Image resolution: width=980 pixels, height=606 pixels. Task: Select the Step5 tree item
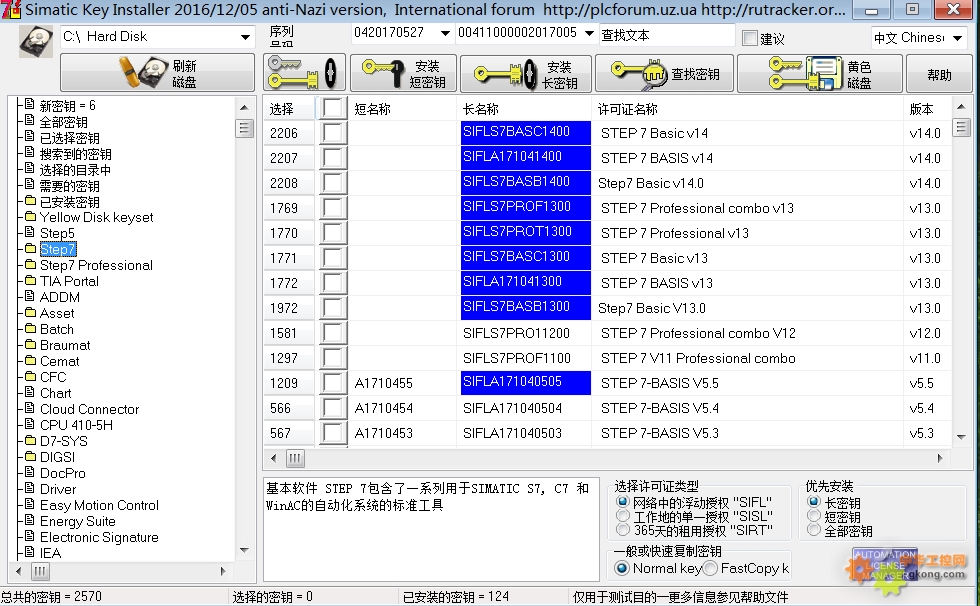[x=57, y=233]
